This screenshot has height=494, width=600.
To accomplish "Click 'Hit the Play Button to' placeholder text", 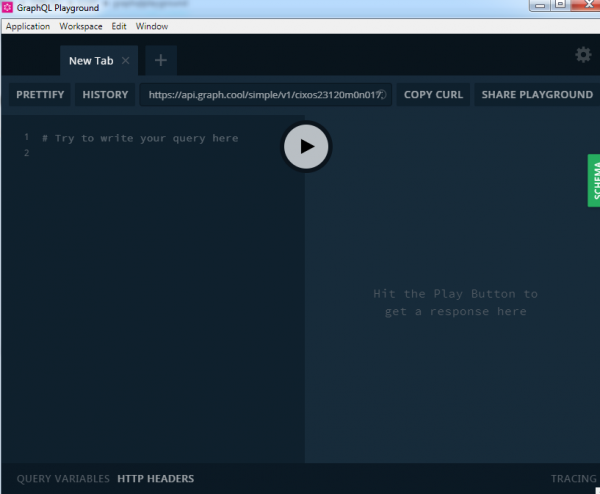I will coord(455,294).
